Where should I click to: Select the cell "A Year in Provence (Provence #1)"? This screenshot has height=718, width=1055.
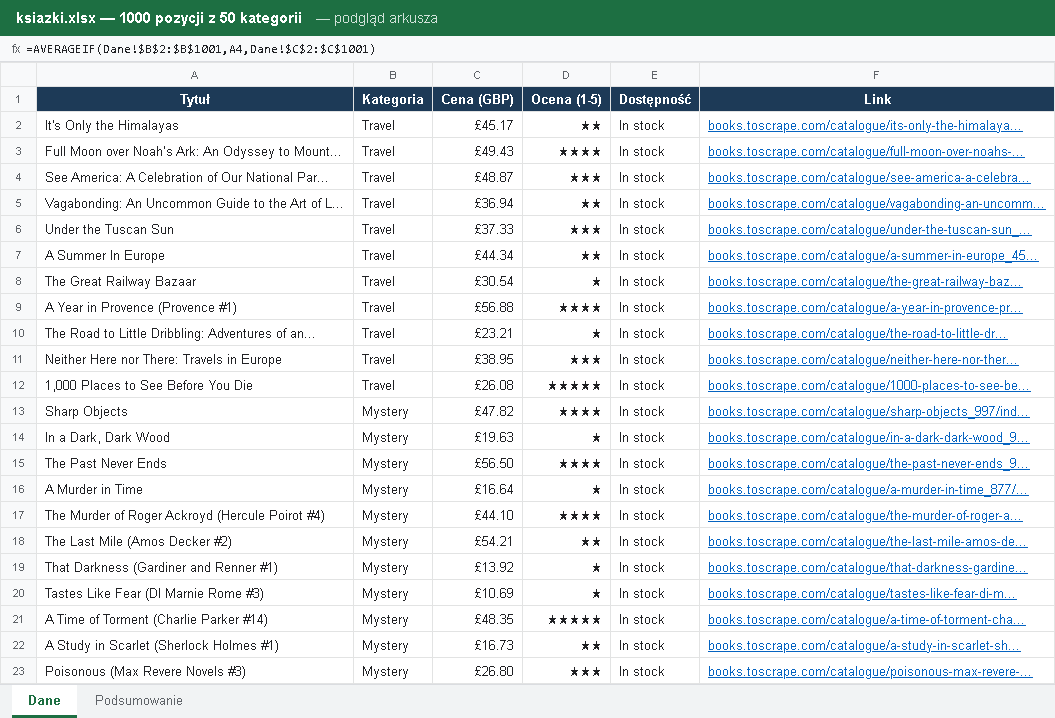[x=195, y=308]
